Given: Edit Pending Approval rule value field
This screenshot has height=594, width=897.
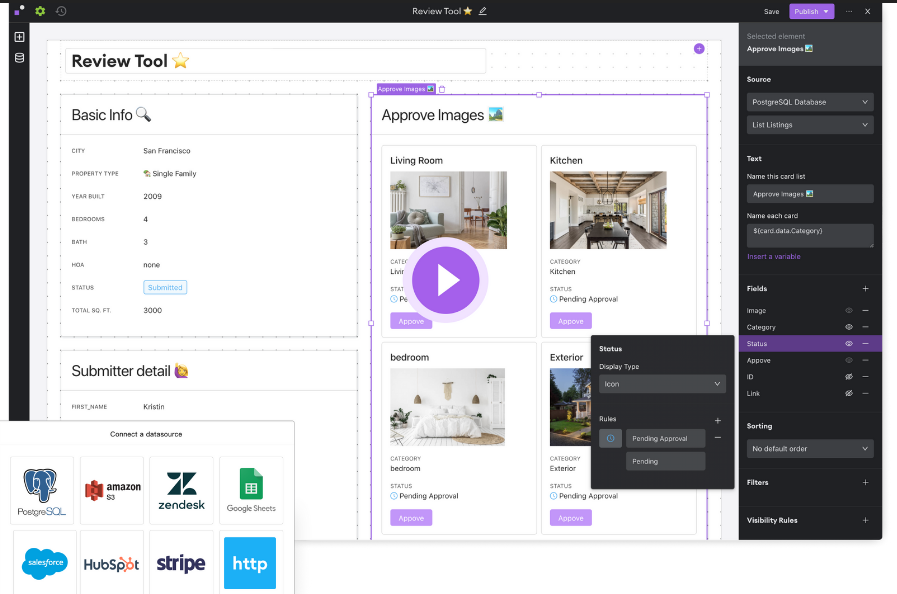Looking at the screenshot, I should 665,438.
